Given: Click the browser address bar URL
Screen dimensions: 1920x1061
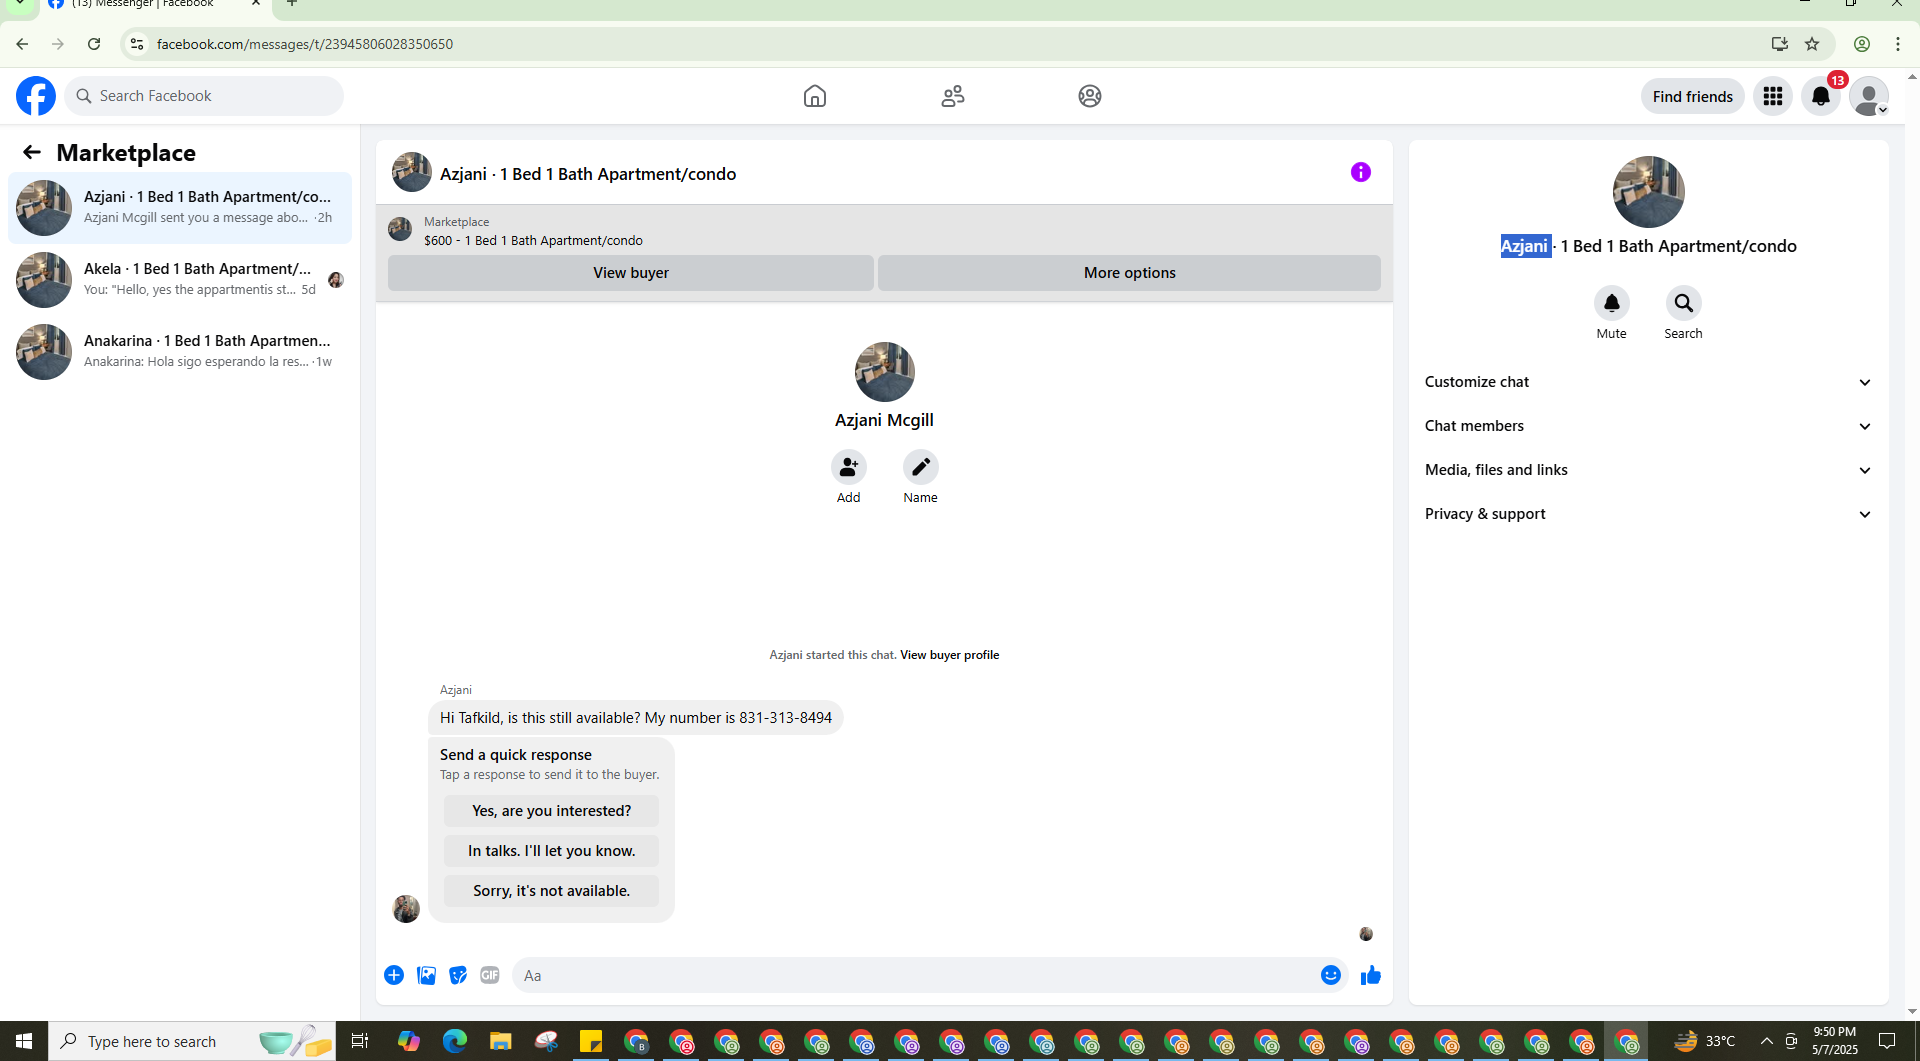Looking at the screenshot, I should (305, 44).
